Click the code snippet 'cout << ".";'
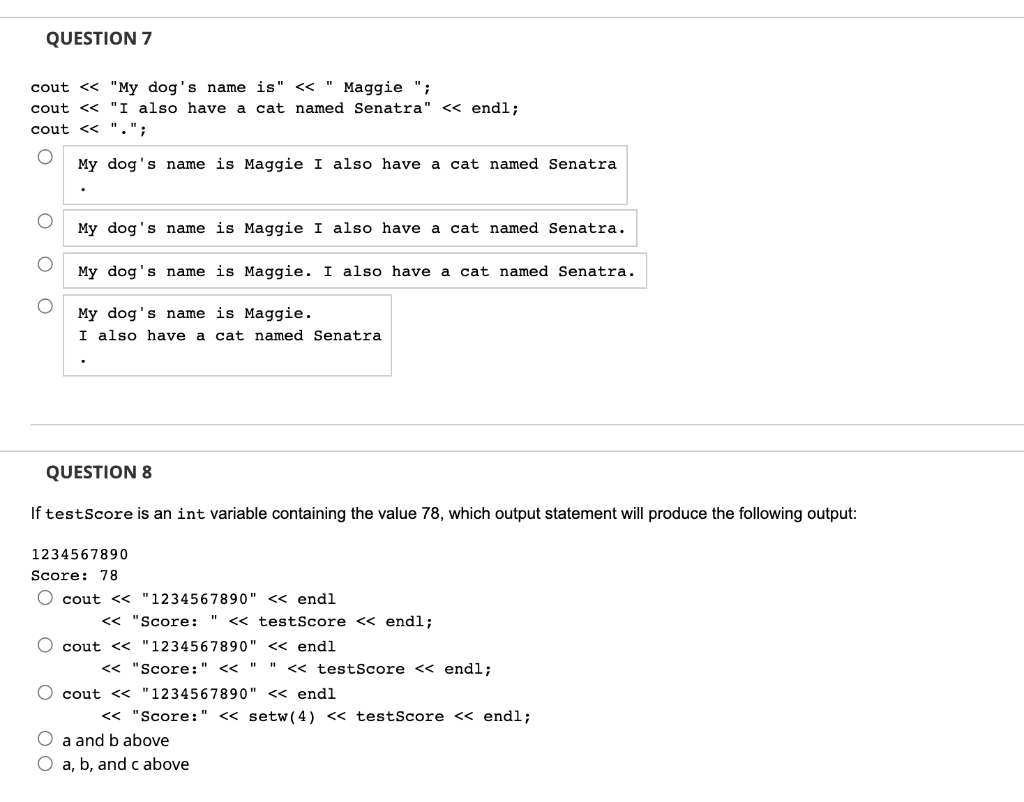The height and width of the screenshot is (802, 1024). click(88, 129)
